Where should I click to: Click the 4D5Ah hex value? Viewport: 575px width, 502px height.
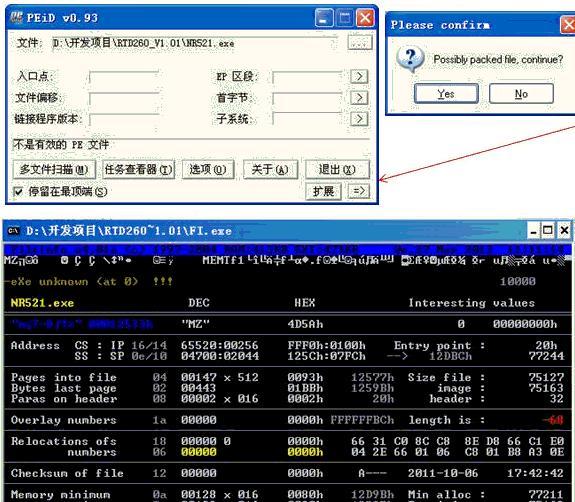pyautogui.click(x=305, y=324)
